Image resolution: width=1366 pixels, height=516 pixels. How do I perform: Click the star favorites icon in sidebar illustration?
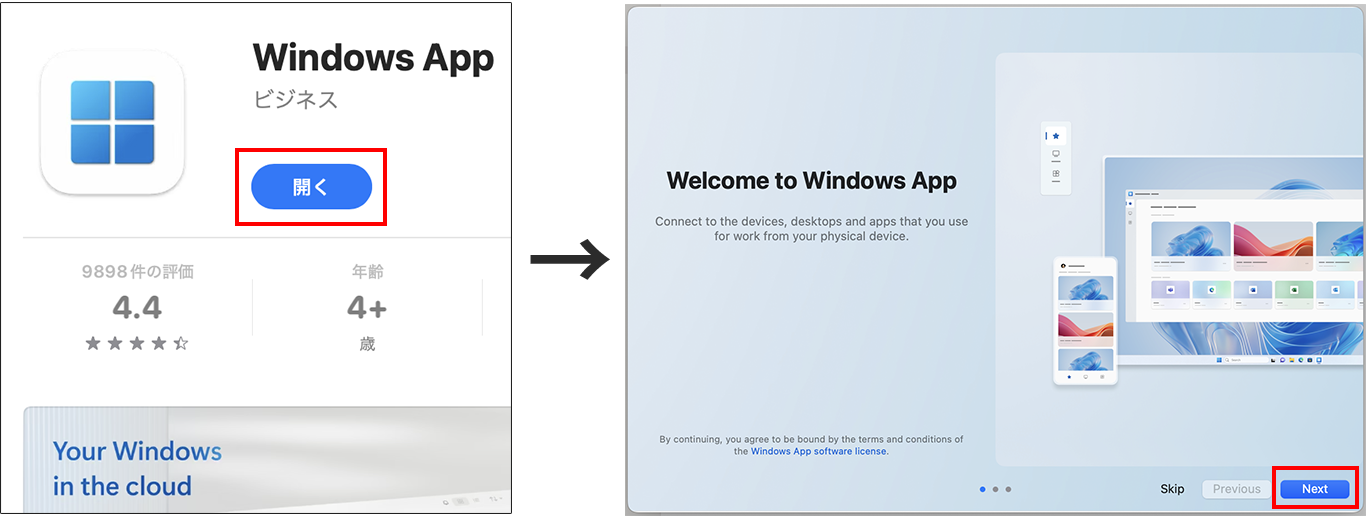pyautogui.click(x=1055, y=136)
